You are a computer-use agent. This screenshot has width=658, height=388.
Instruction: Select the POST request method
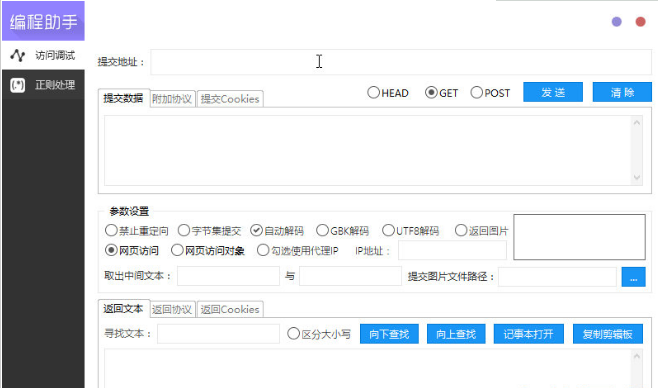click(490, 93)
